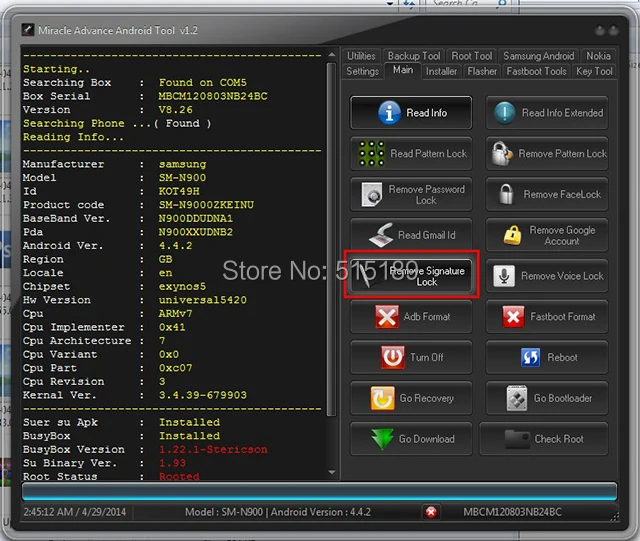Switch to the Backup Tool tab

click(414, 56)
